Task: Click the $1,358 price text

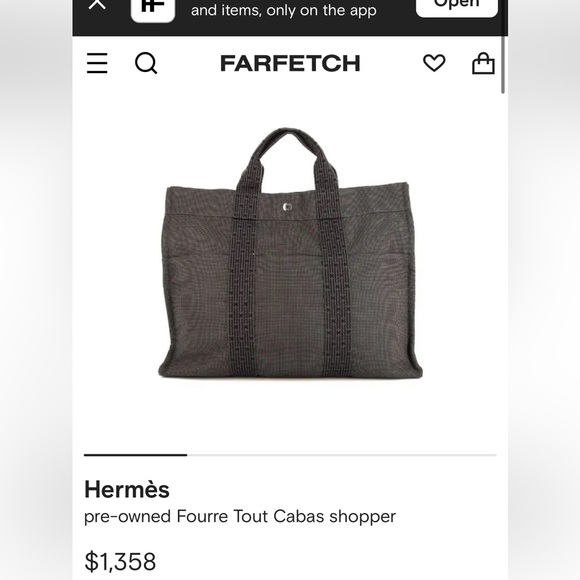Action: (120, 561)
